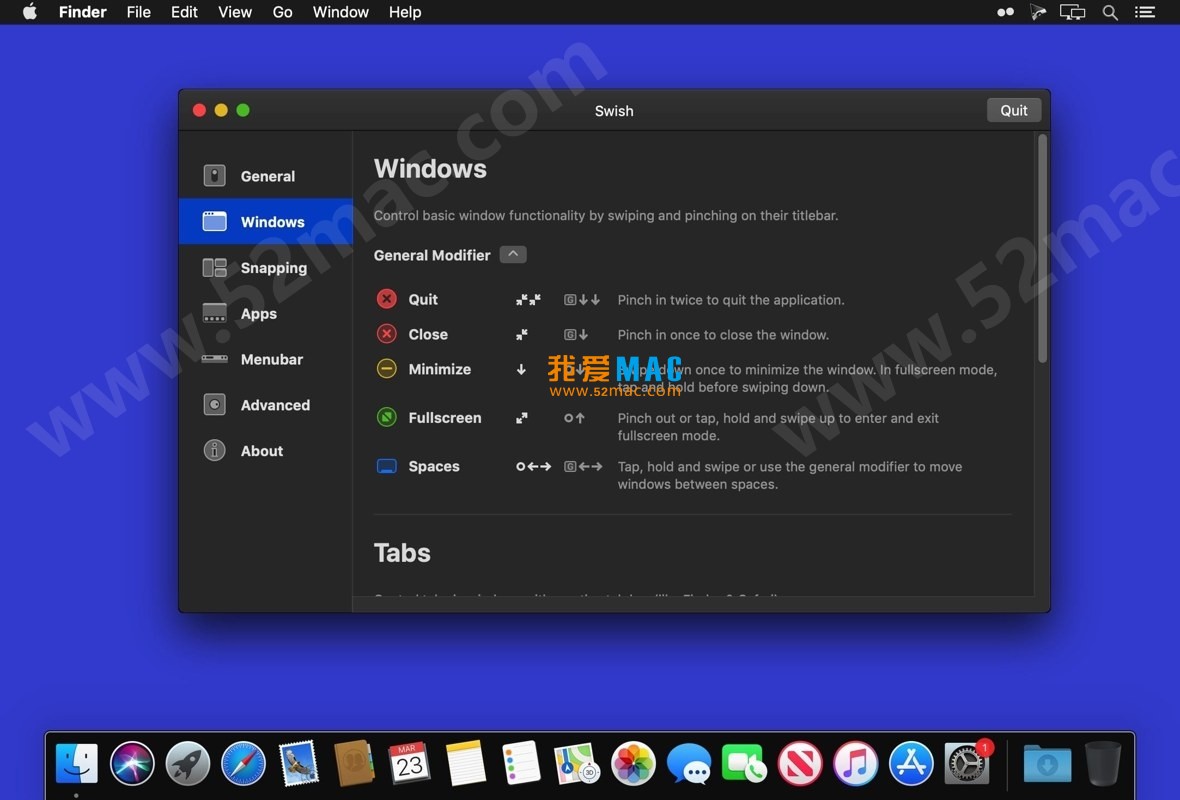Click the double pinch-in glyph in the Quit row
The width and height of the screenshot is (1180, 800).
(528, 300)
